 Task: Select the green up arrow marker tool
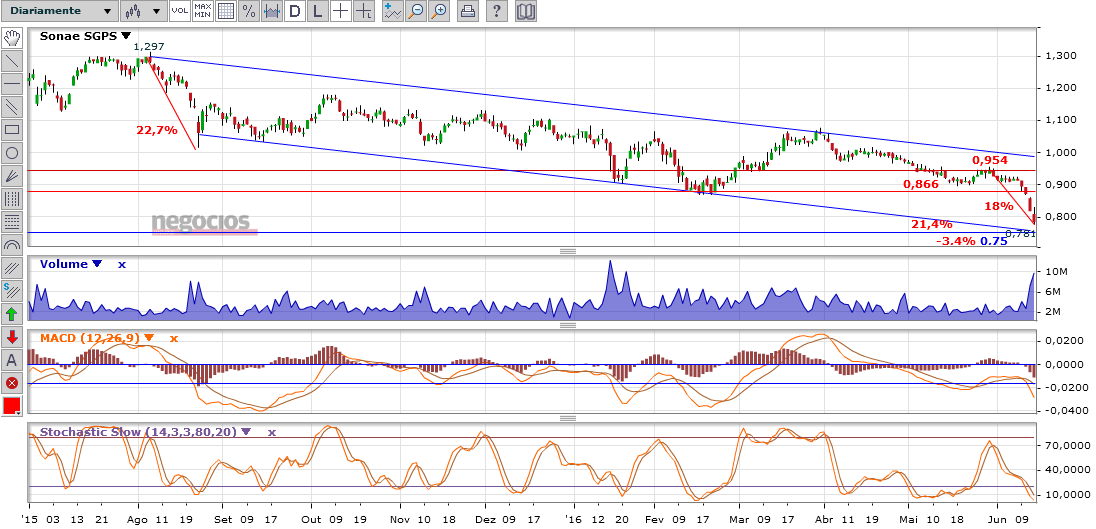click(x=12, y=313)
